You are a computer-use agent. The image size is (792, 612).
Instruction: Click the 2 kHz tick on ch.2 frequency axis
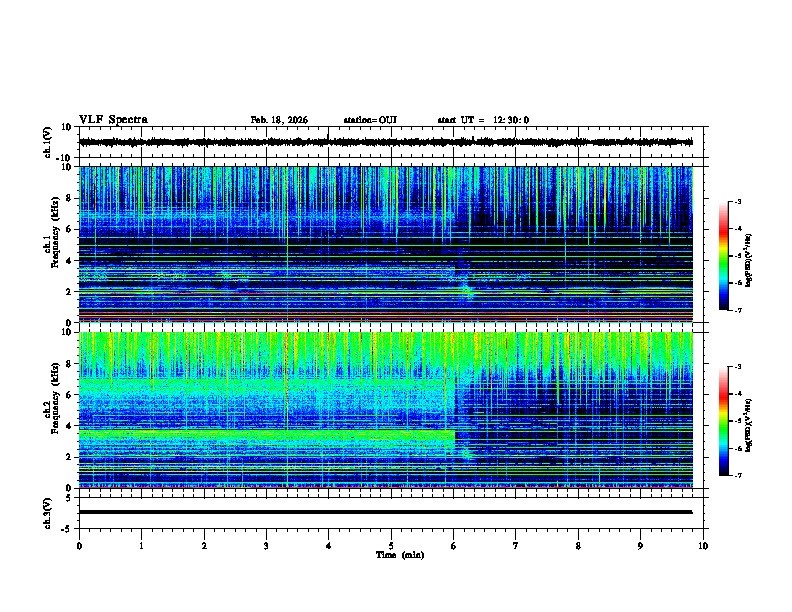pyautogui.click(x=69, y=457)
